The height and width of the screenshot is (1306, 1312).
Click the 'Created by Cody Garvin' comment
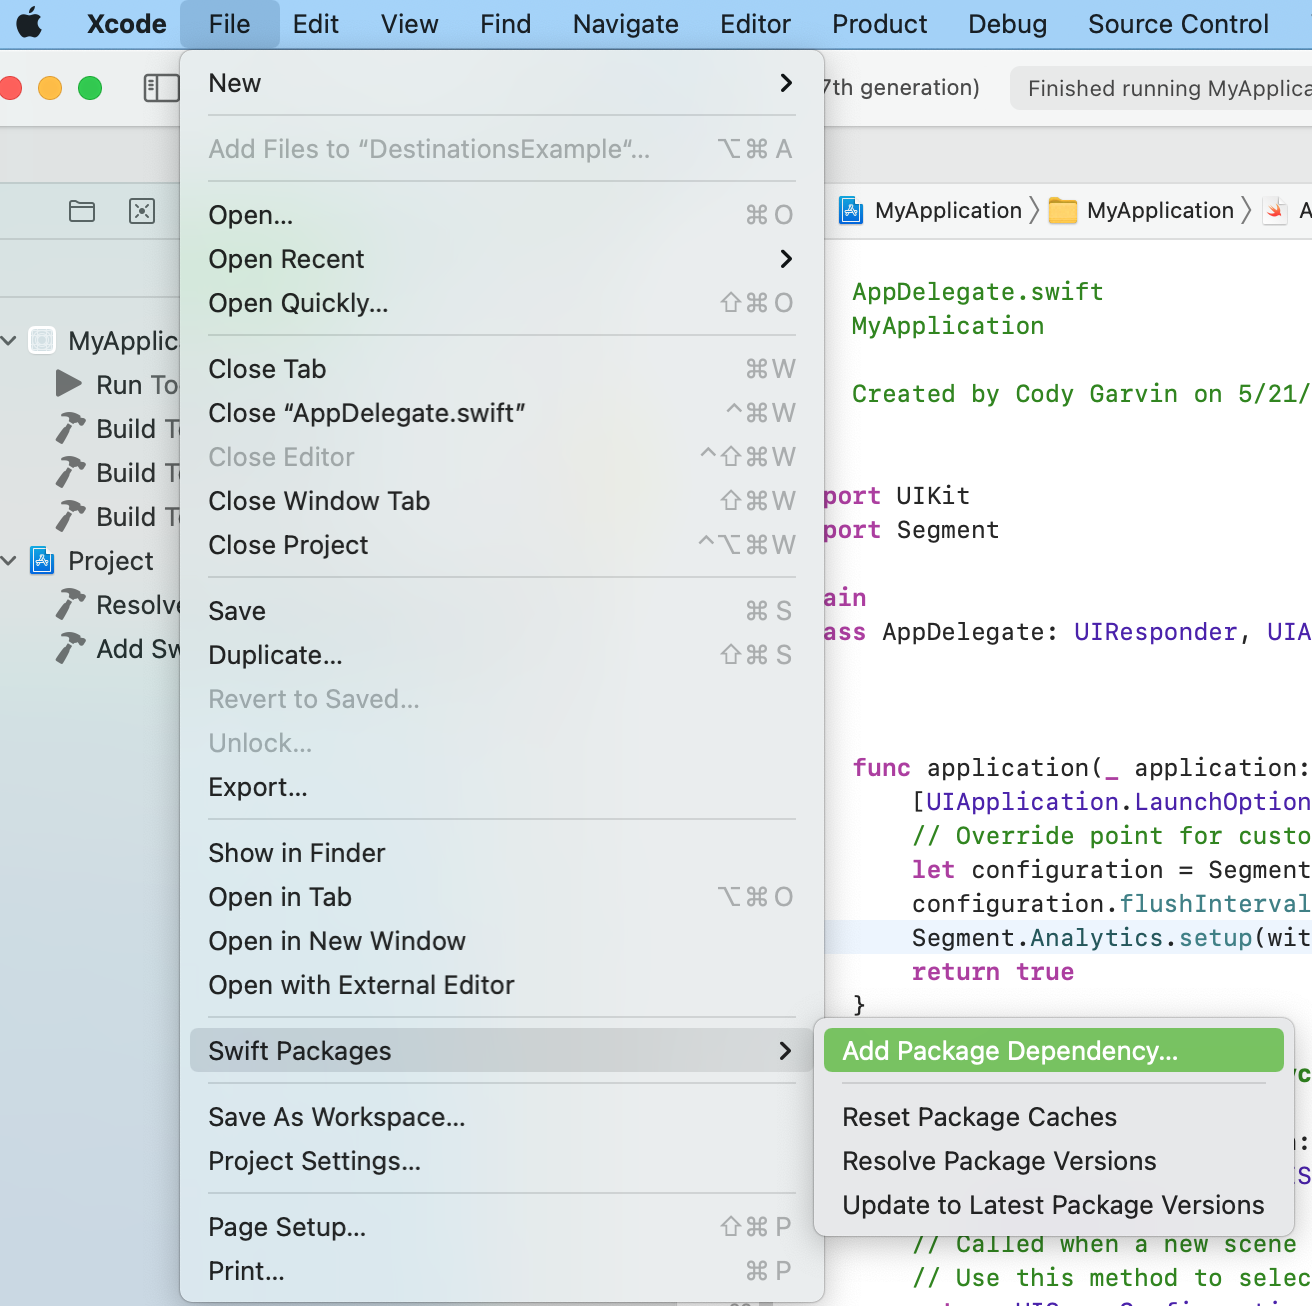coord(1082,394)
